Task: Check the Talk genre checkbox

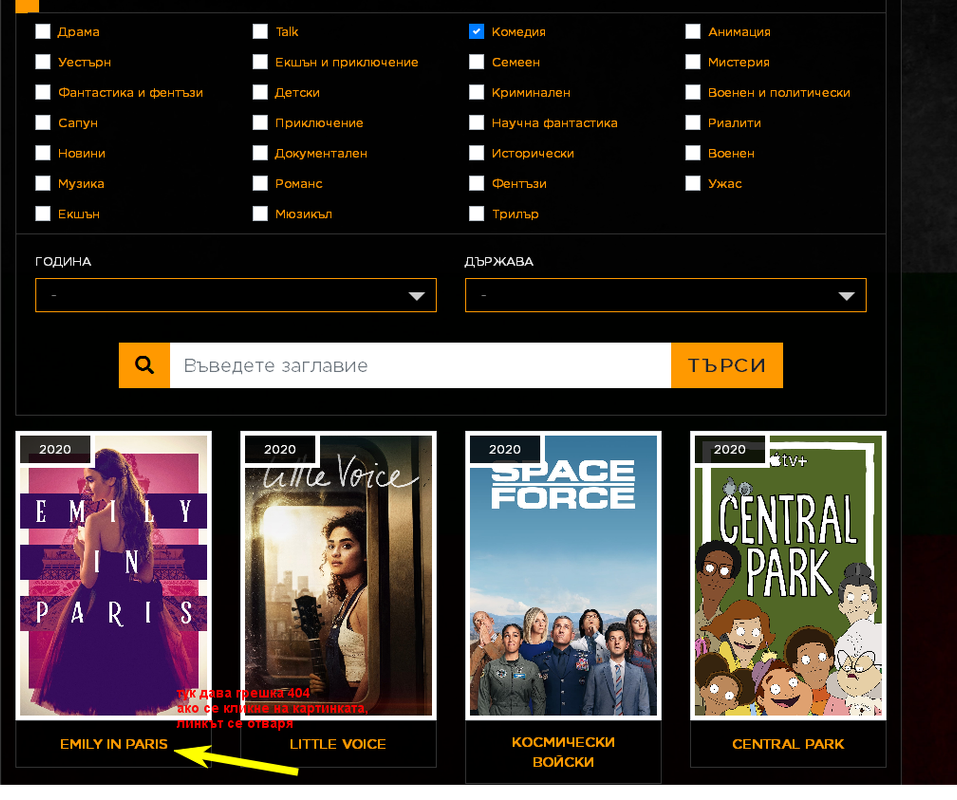Action: (x=260, y=31)
